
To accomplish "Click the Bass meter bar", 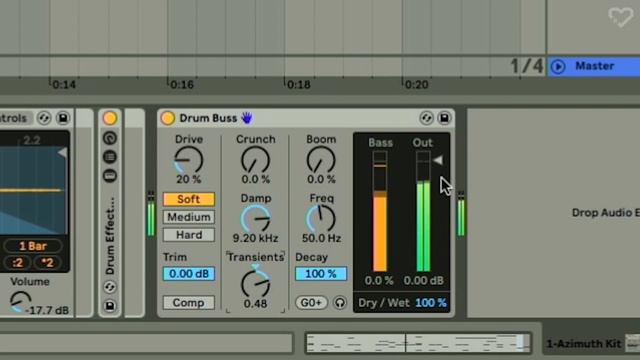I will click(x=380, y=211).
